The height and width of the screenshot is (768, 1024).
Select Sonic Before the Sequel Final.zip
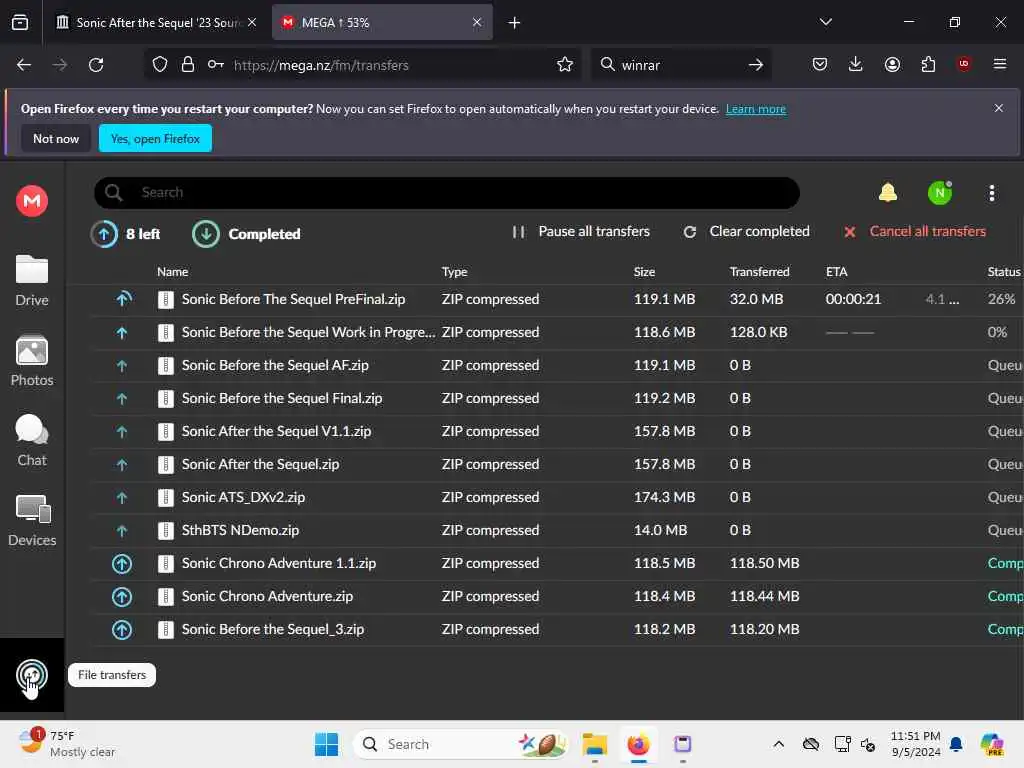[x=556, y=398]
